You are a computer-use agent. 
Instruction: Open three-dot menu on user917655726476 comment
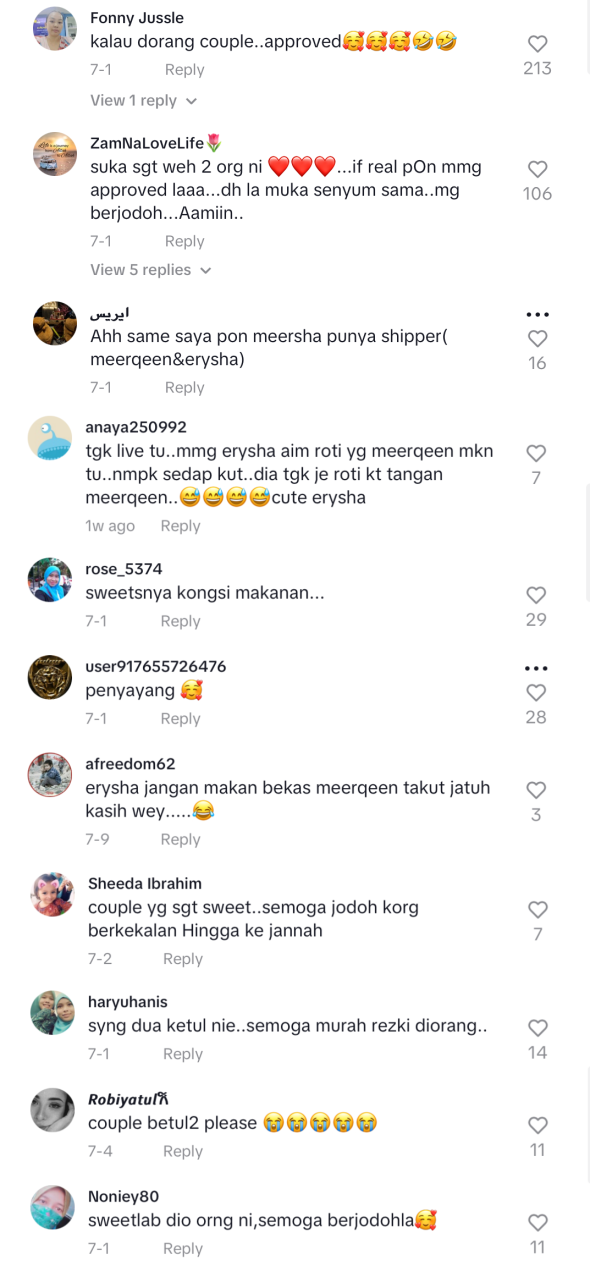[x=536, y=668]
